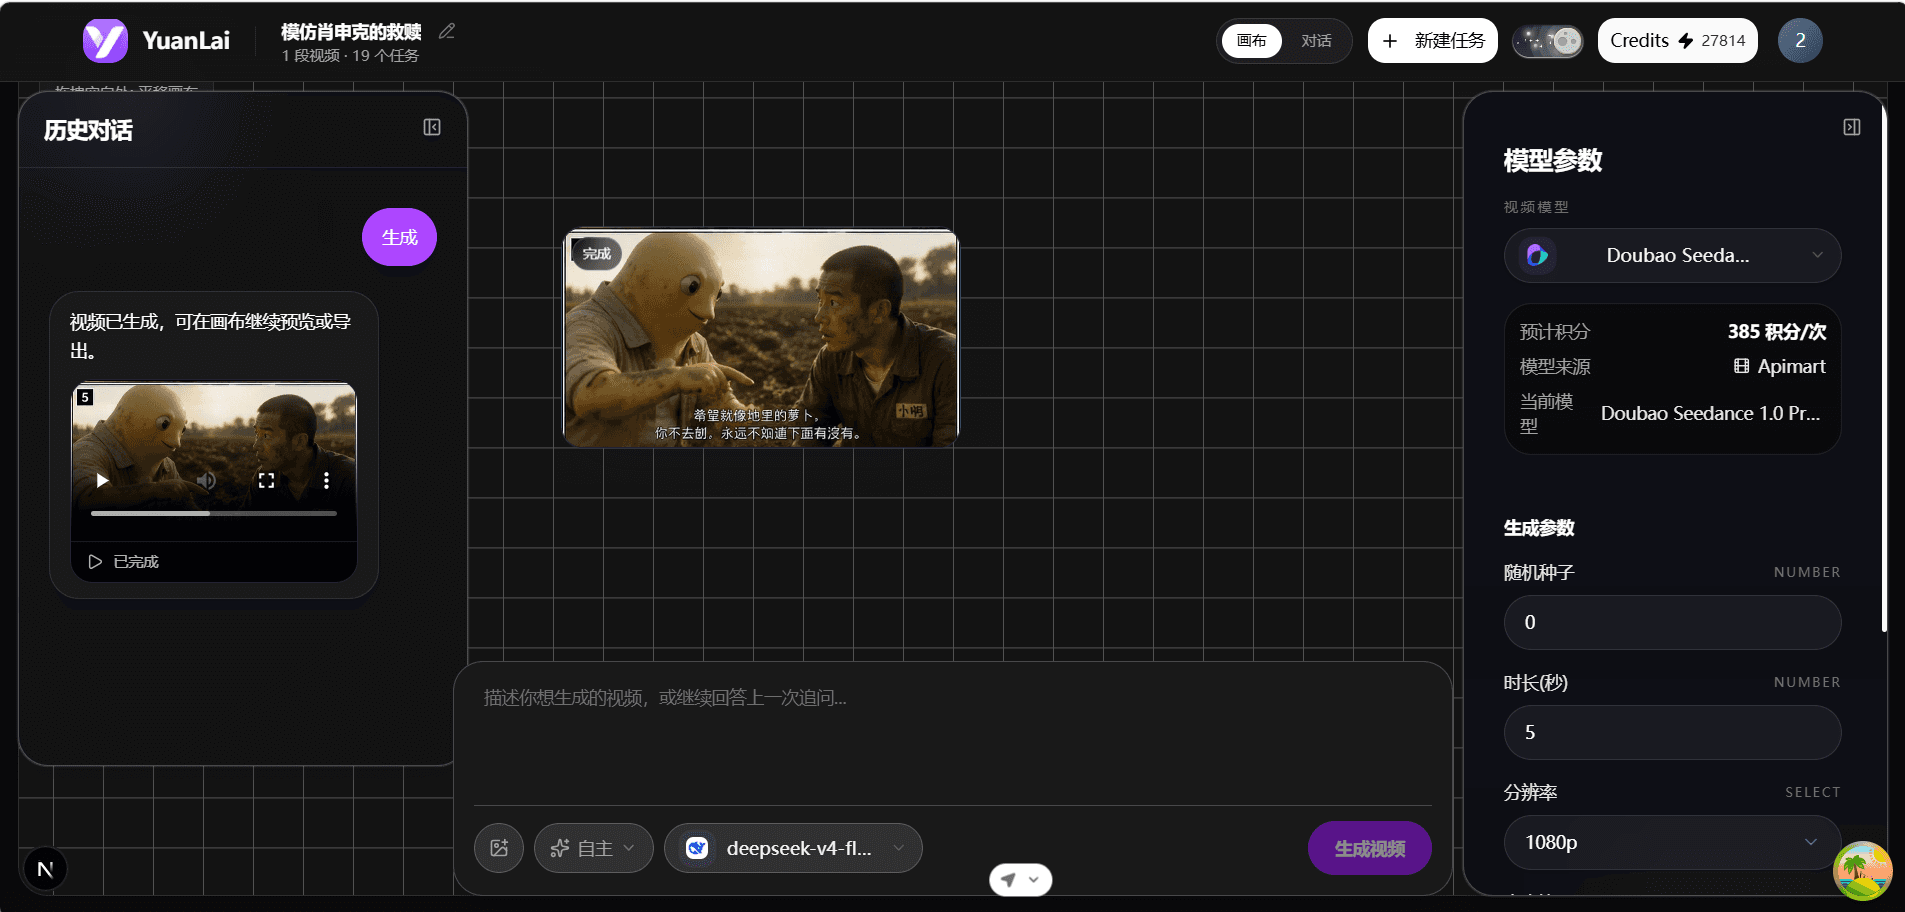Click the 新建任务 button

pos(1432,41)
